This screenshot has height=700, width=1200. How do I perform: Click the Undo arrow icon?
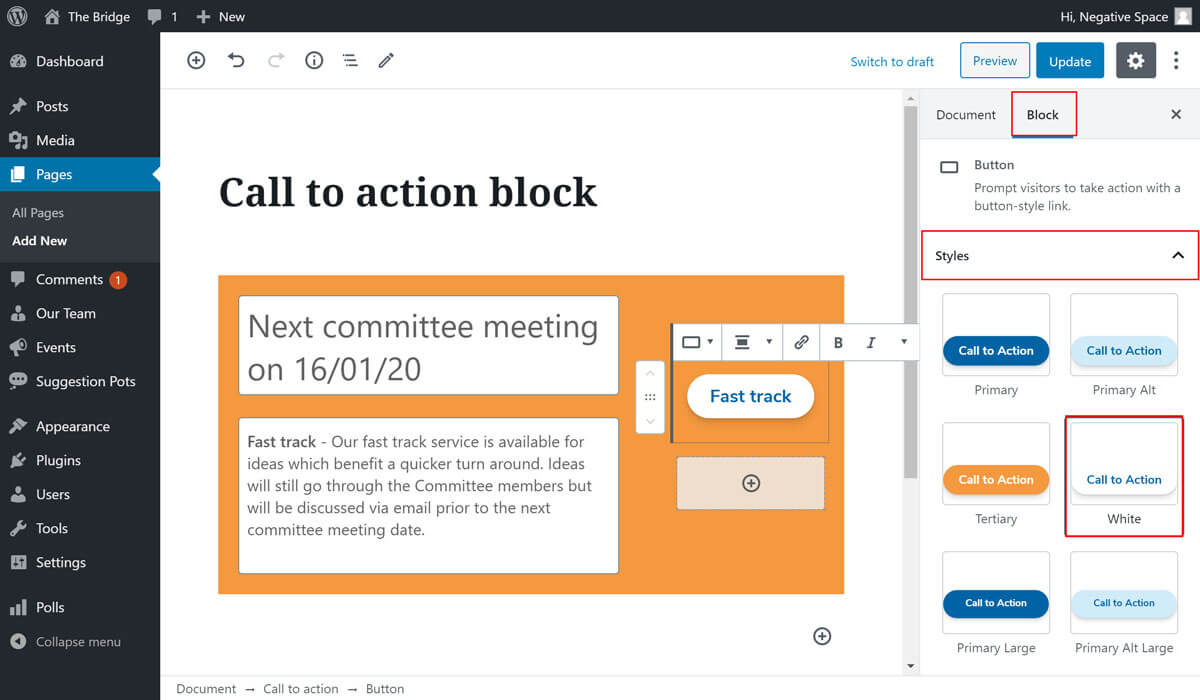coord(236,61)
